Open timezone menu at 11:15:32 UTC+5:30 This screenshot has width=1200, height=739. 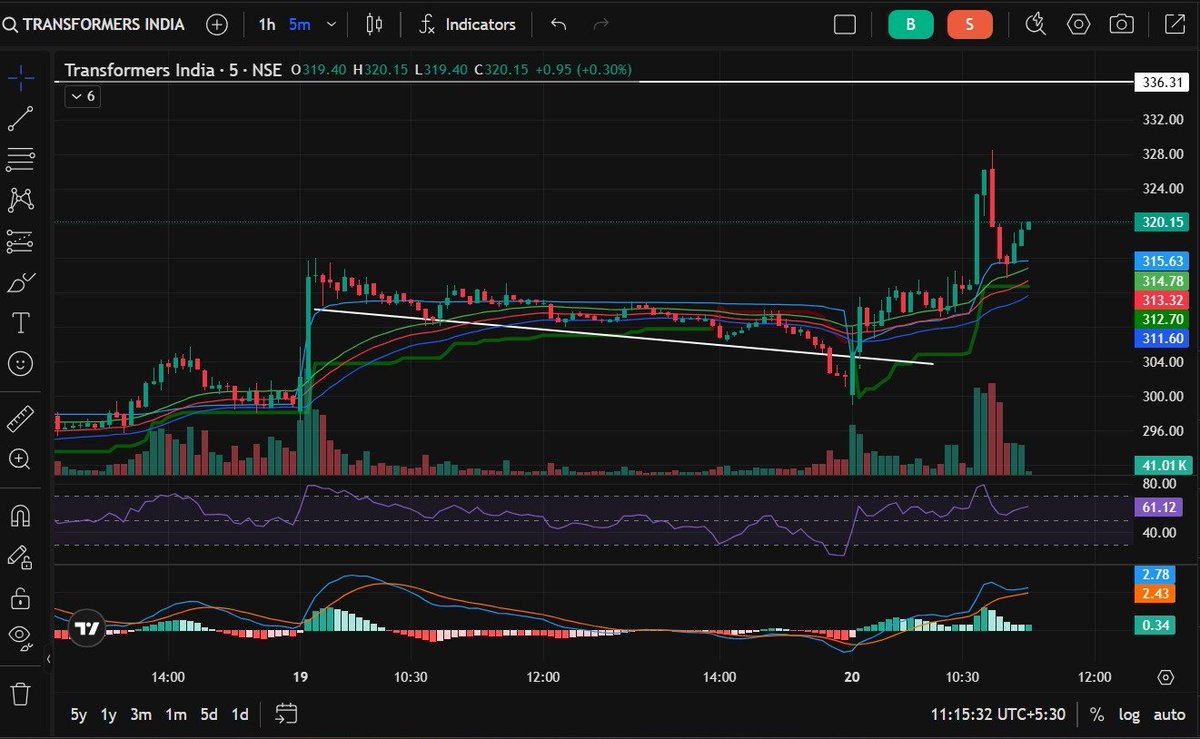(x=997, y=714)
